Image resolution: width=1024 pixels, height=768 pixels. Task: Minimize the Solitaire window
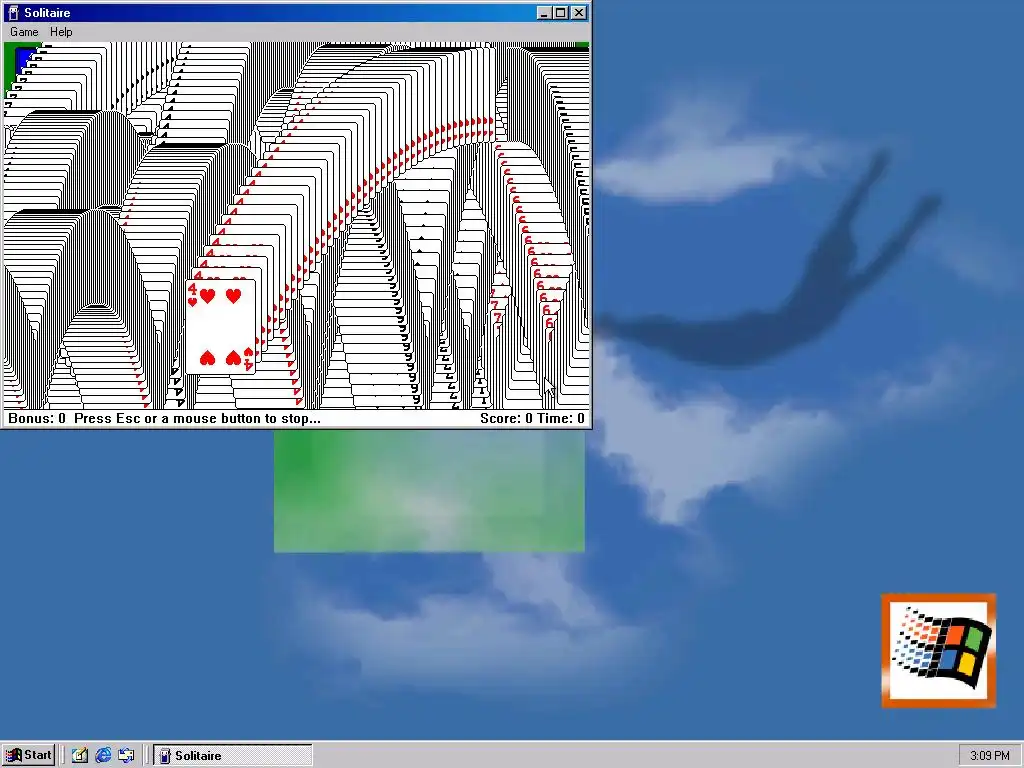pos(544,12)
